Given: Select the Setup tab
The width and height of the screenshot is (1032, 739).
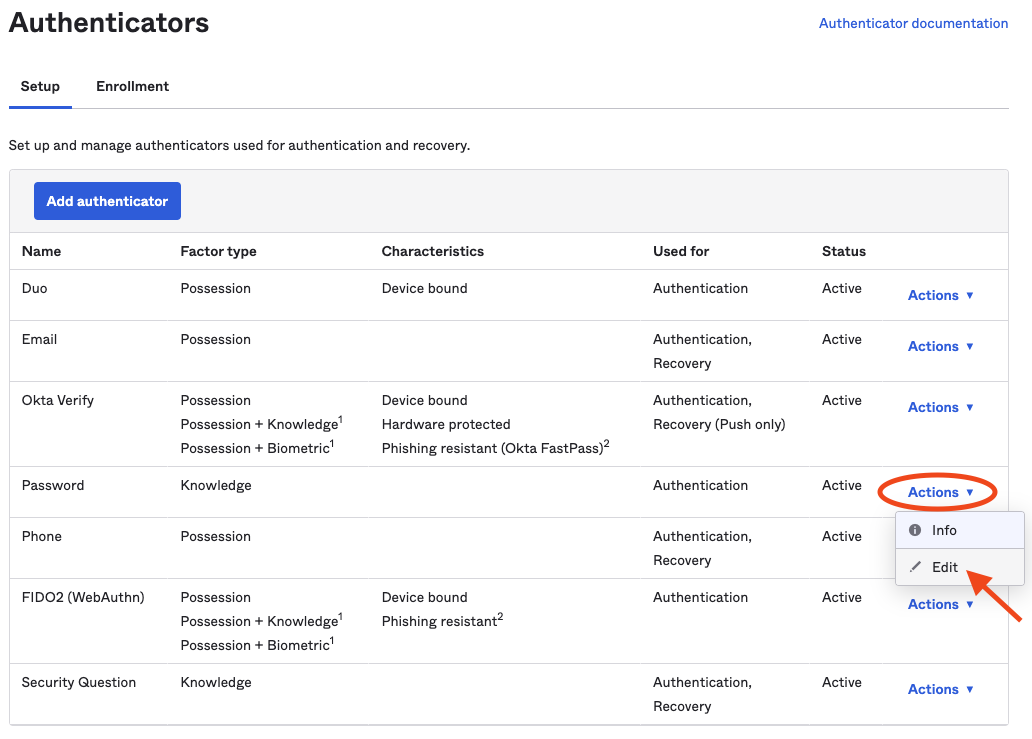Looking at the screenshot, I should click(x=40, y=86).
